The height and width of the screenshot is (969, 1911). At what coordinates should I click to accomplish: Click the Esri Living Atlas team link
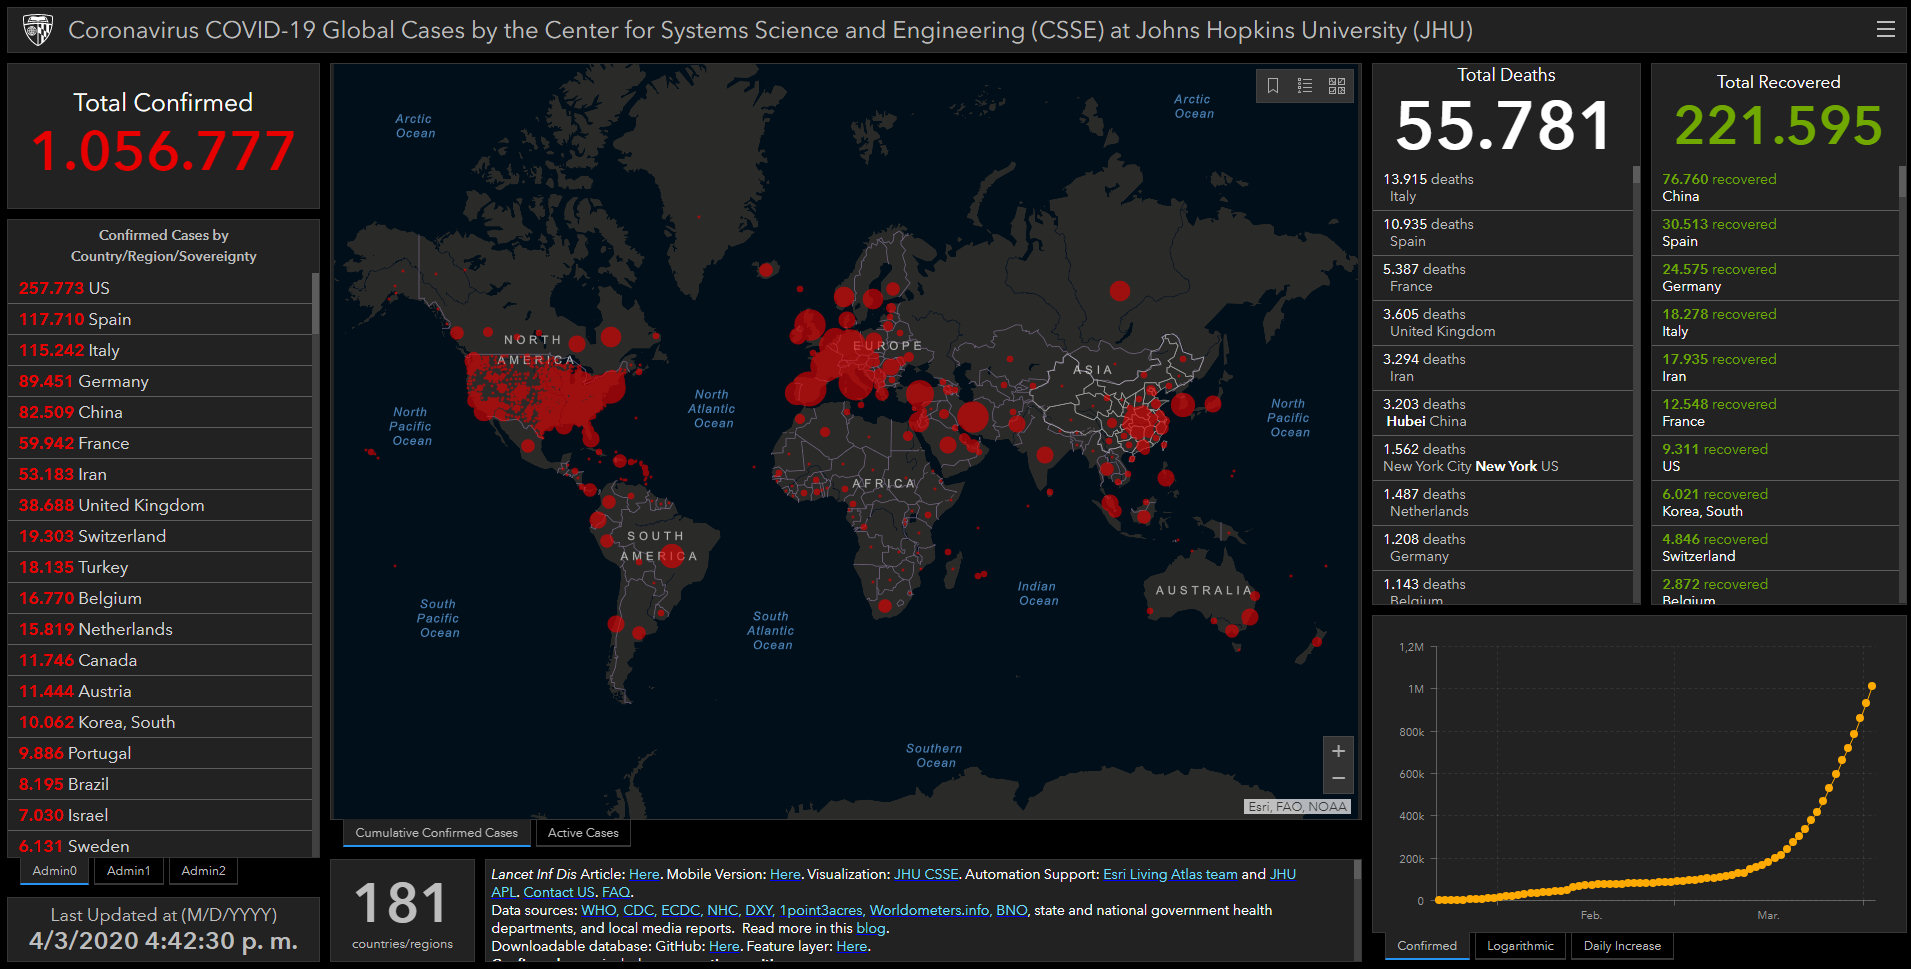(1170, 874)
